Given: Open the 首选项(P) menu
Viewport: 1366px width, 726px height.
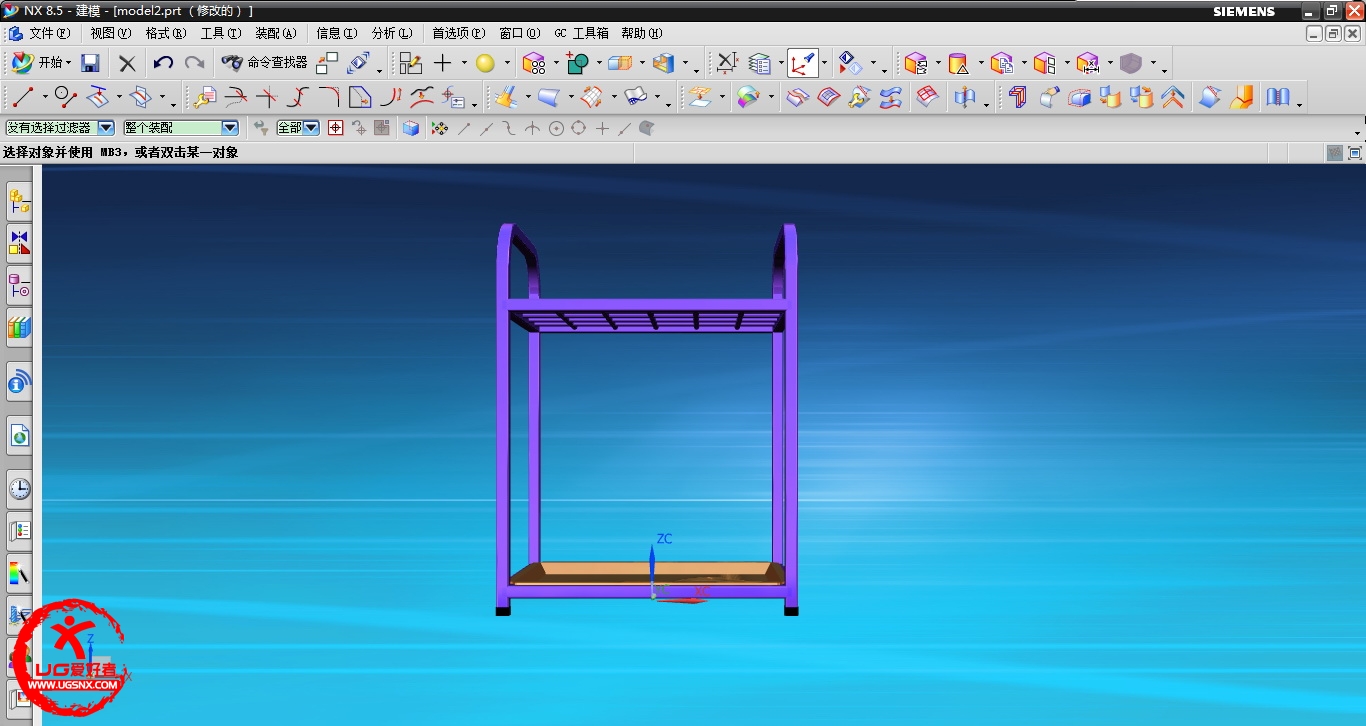Looking at the screenshot, I should [x=459, y=33].
